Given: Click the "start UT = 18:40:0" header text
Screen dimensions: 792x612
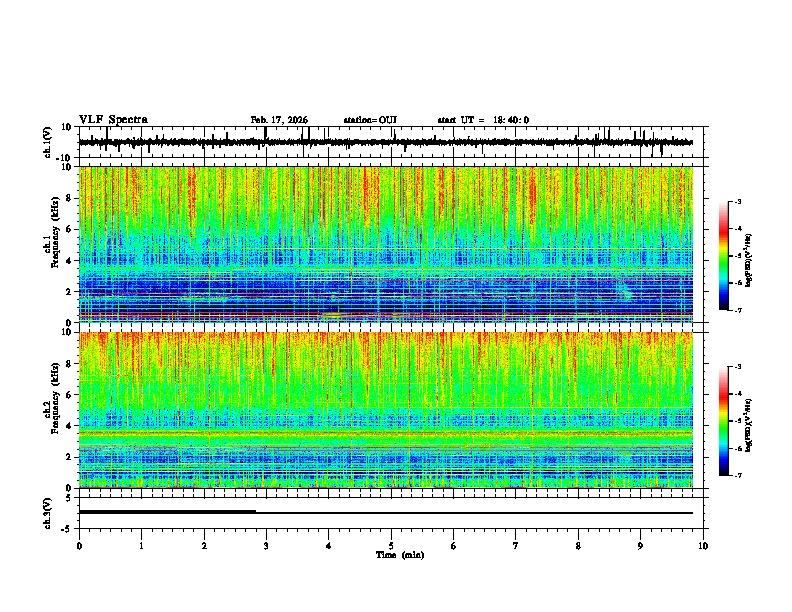Looking at the screenshot, I should pos(483,120).
